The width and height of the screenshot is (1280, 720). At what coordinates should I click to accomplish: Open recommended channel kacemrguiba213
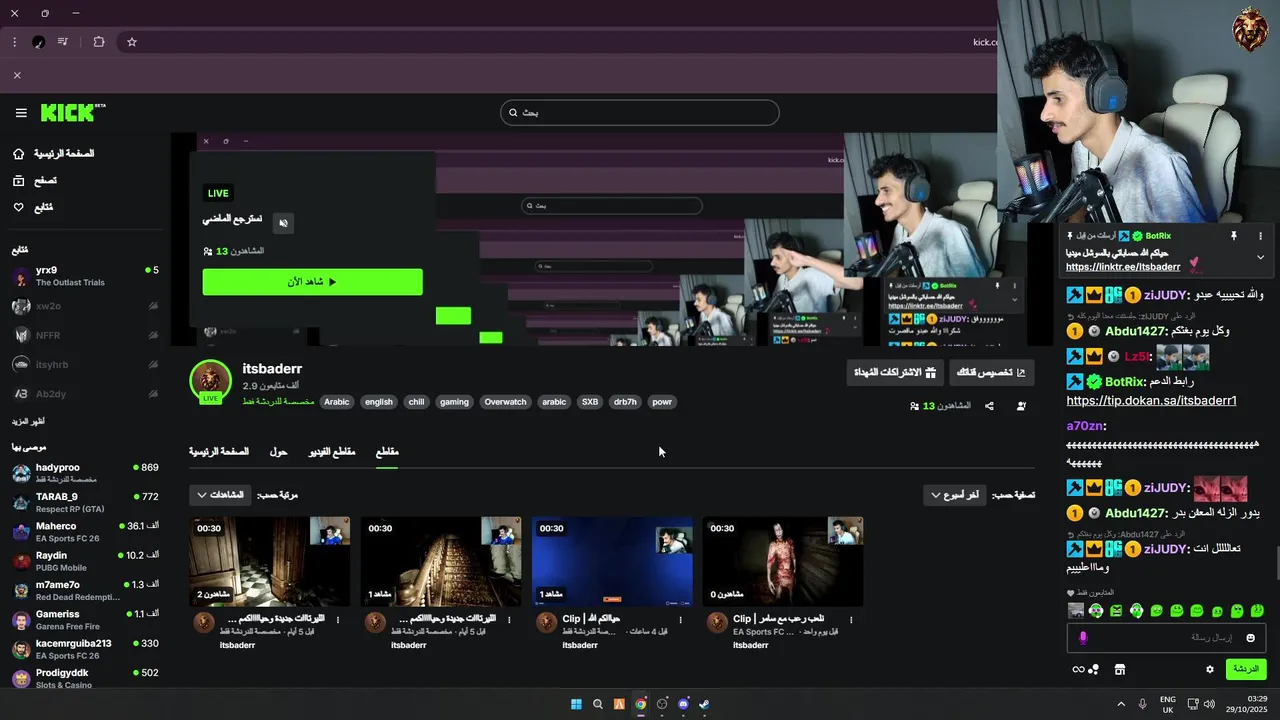(x=85, y=649)
